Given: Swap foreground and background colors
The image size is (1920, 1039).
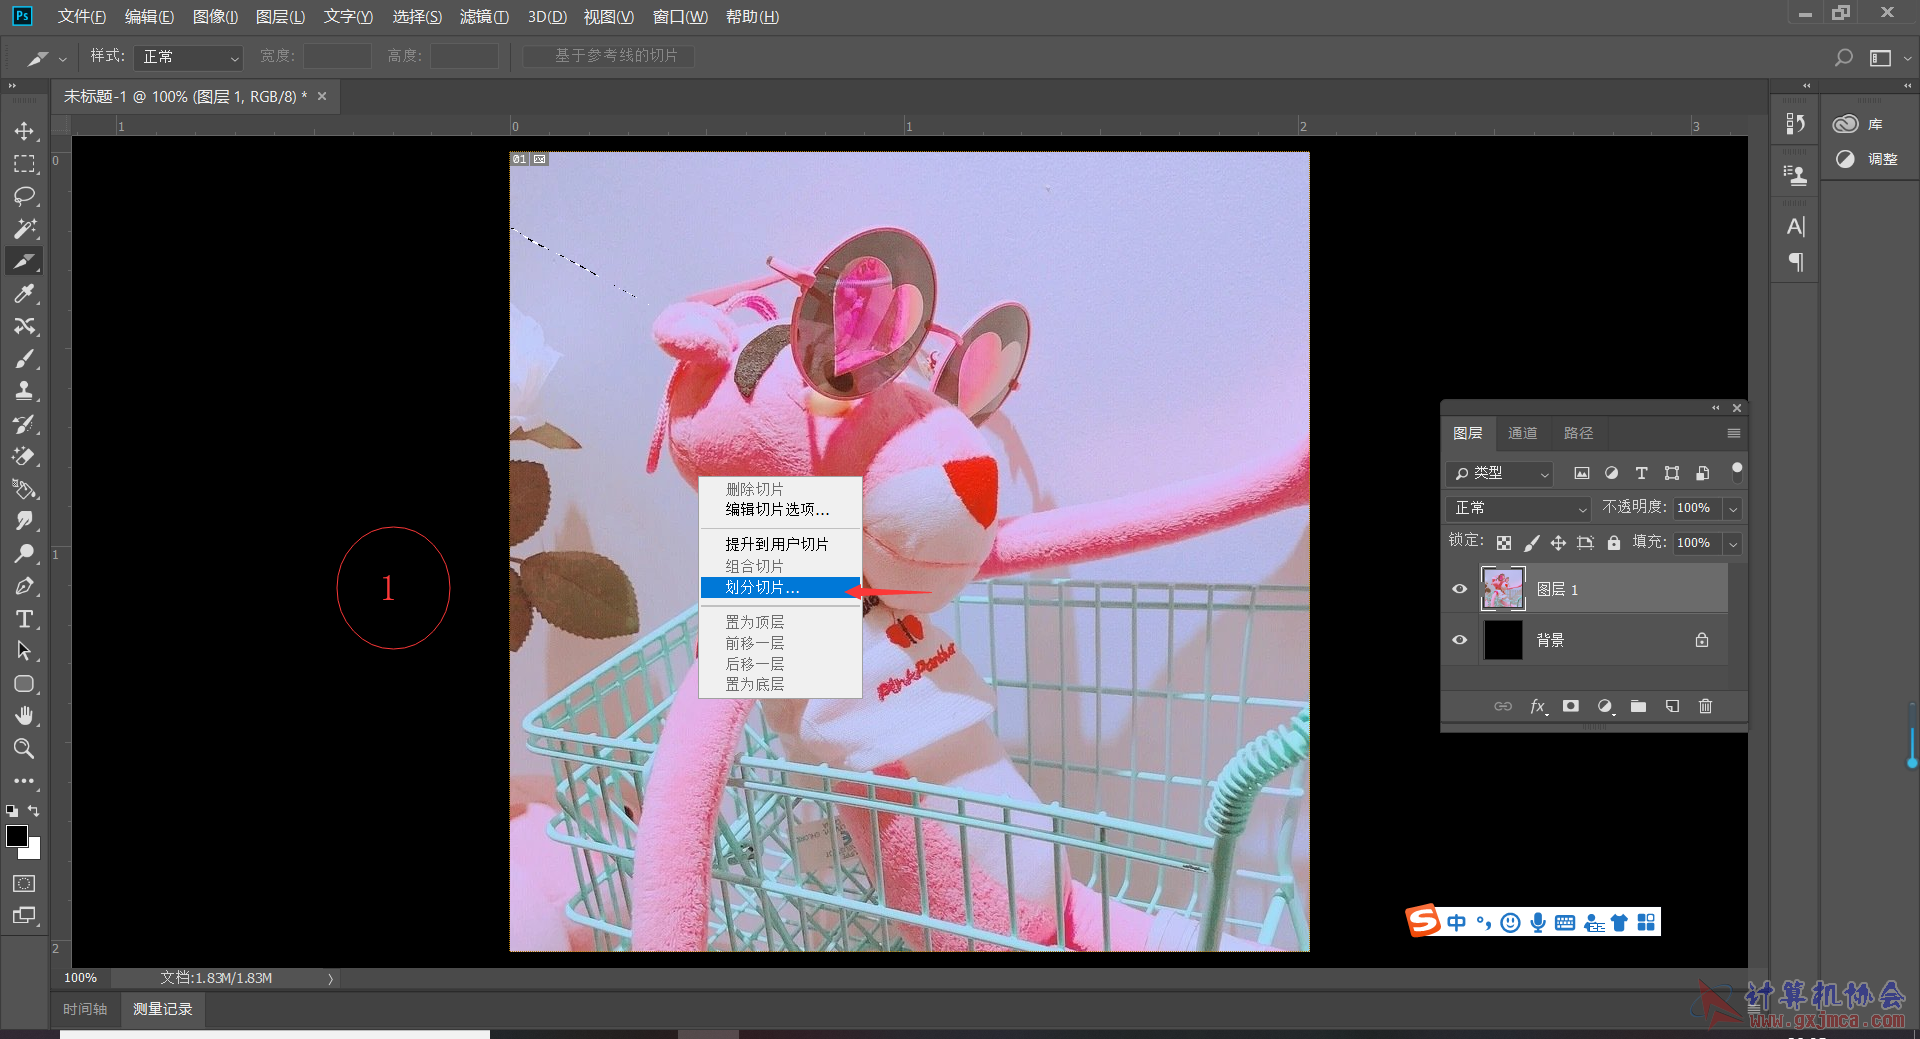Looking at the screenshot, I should tap(34, 811).
